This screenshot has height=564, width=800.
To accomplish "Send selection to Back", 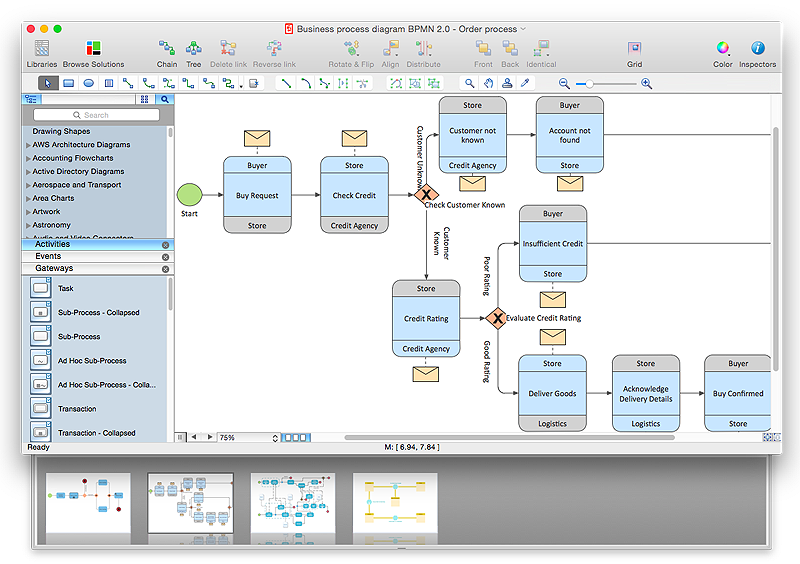I will (510, 54).
